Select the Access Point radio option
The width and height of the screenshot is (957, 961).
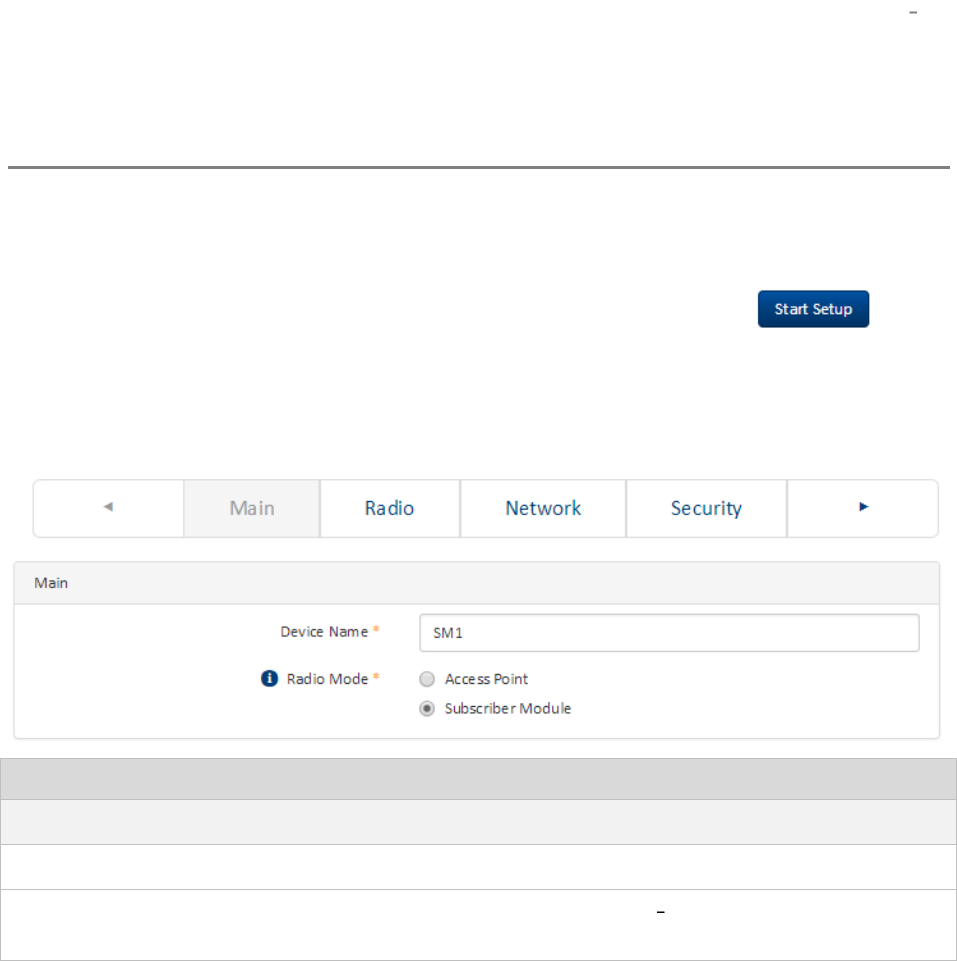click(427, 679)
